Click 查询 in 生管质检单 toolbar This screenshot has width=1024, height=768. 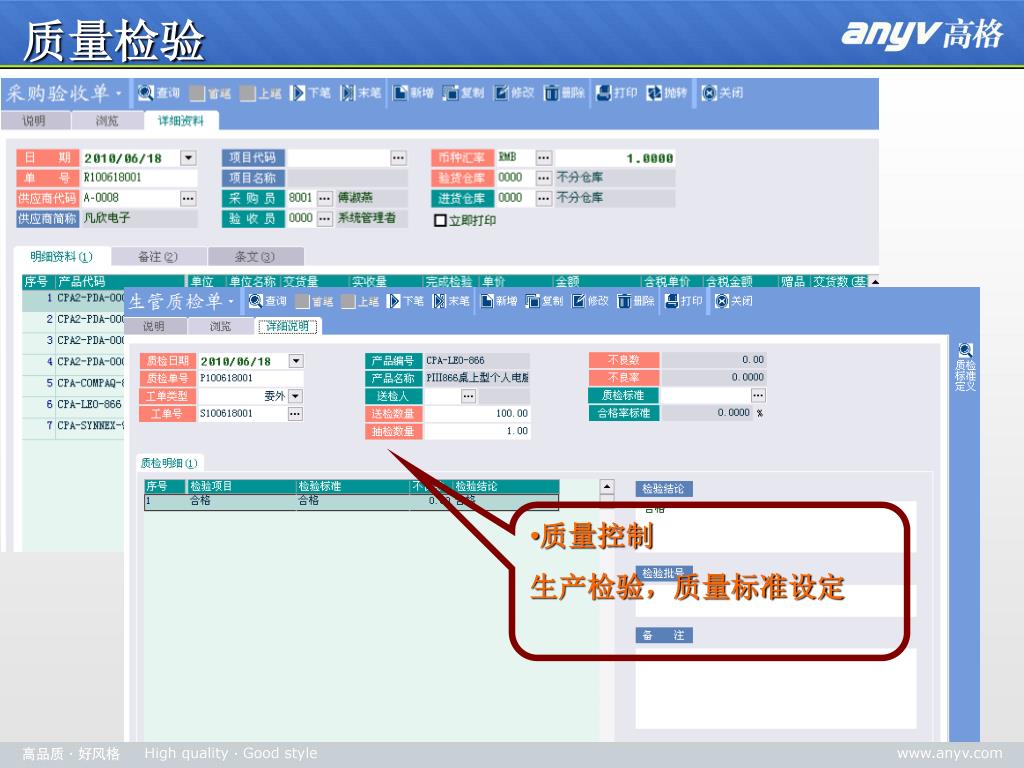[268, 301]
